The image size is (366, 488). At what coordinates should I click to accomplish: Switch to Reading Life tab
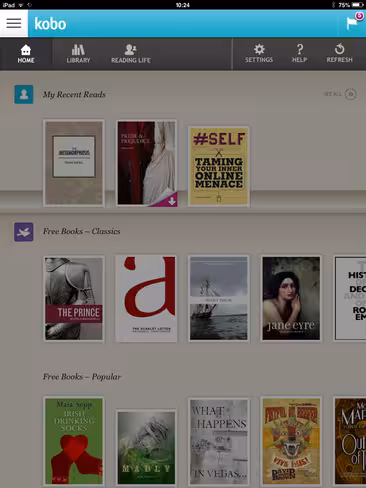(x=131, y=54)
